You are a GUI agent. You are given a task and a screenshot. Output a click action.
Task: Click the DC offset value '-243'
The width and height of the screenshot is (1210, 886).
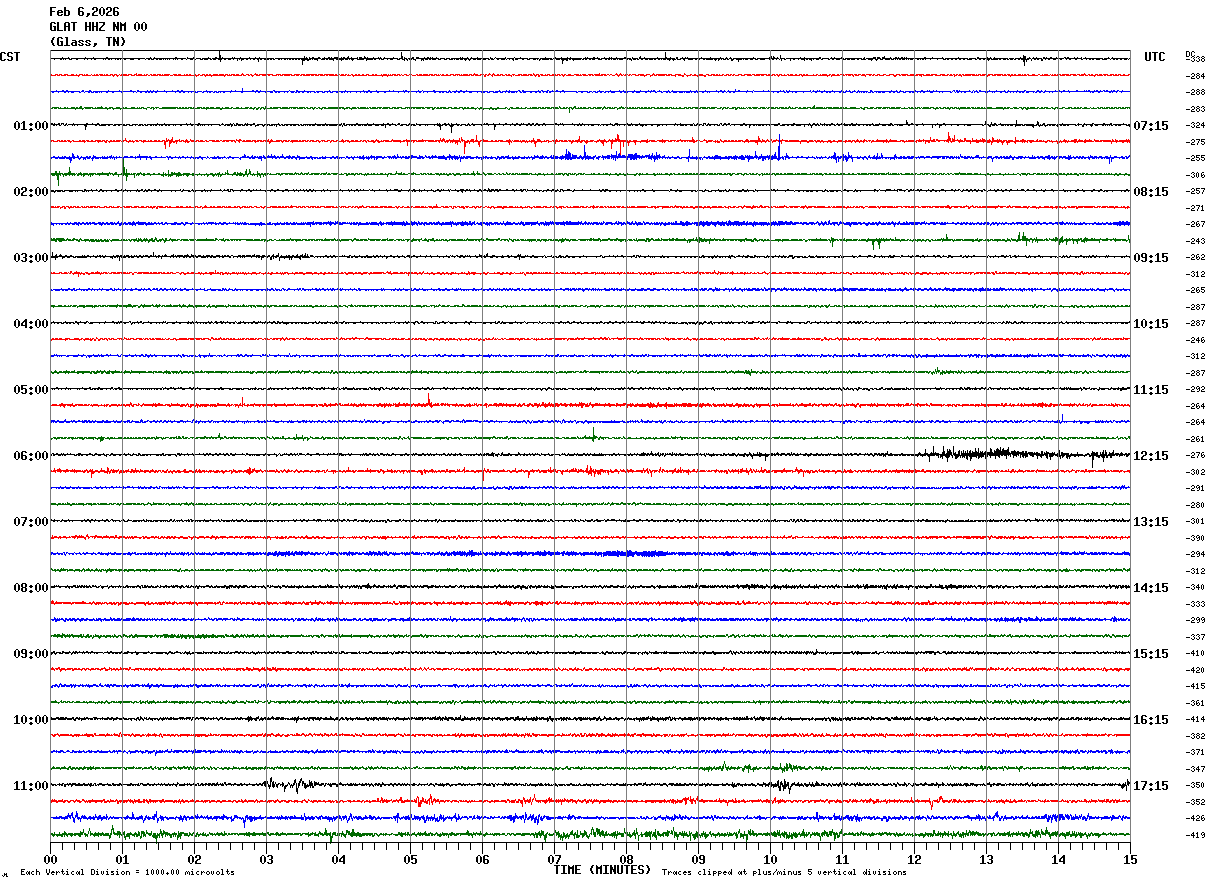1195,241
